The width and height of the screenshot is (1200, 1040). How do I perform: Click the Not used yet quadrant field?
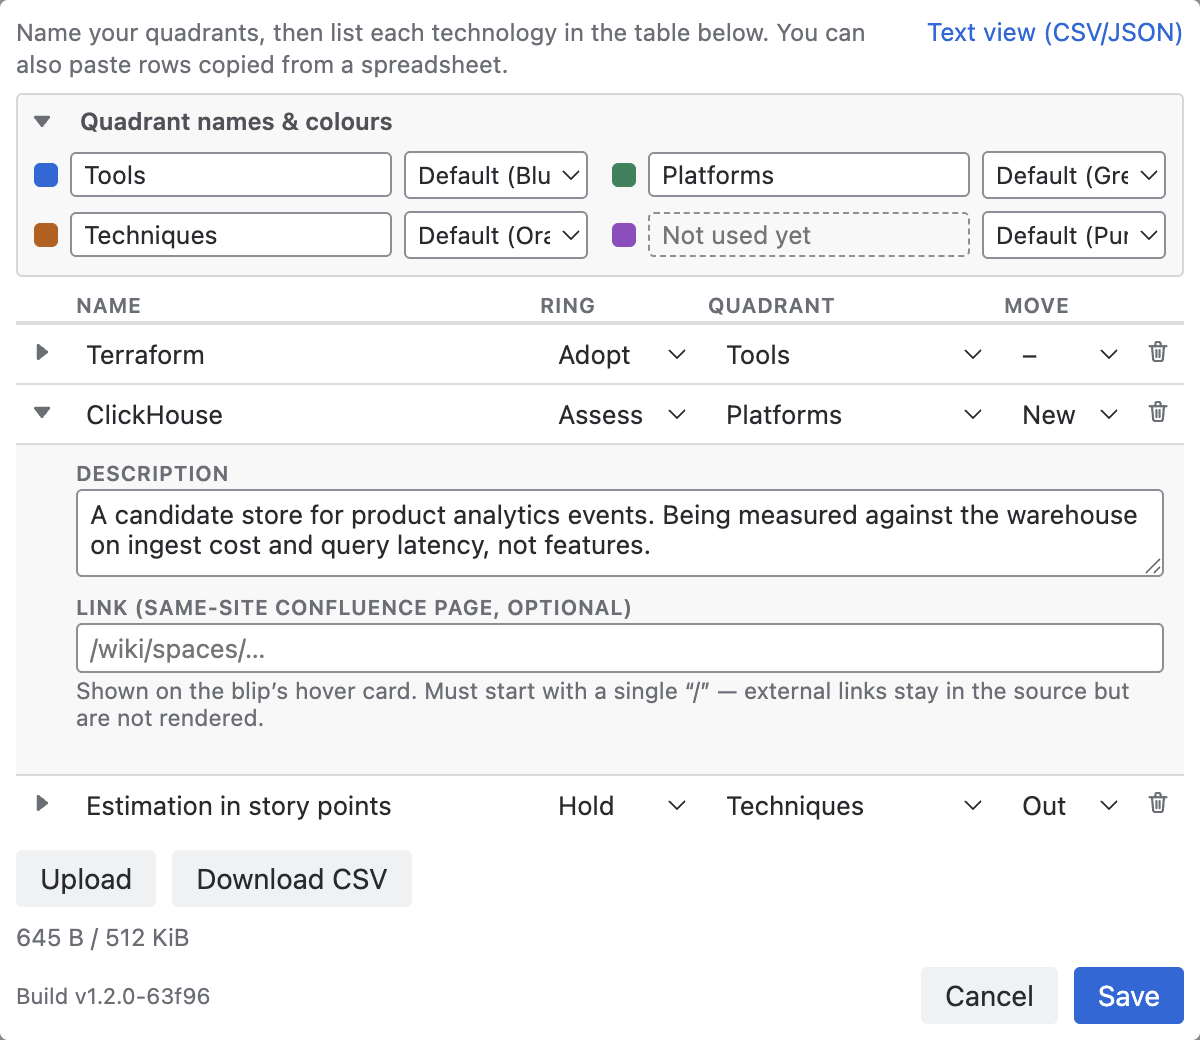click(x=809, y=235)
